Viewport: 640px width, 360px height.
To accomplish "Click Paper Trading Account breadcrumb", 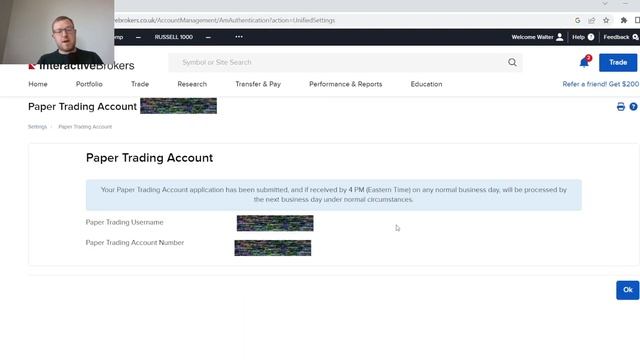I will [x=85, y=127].
